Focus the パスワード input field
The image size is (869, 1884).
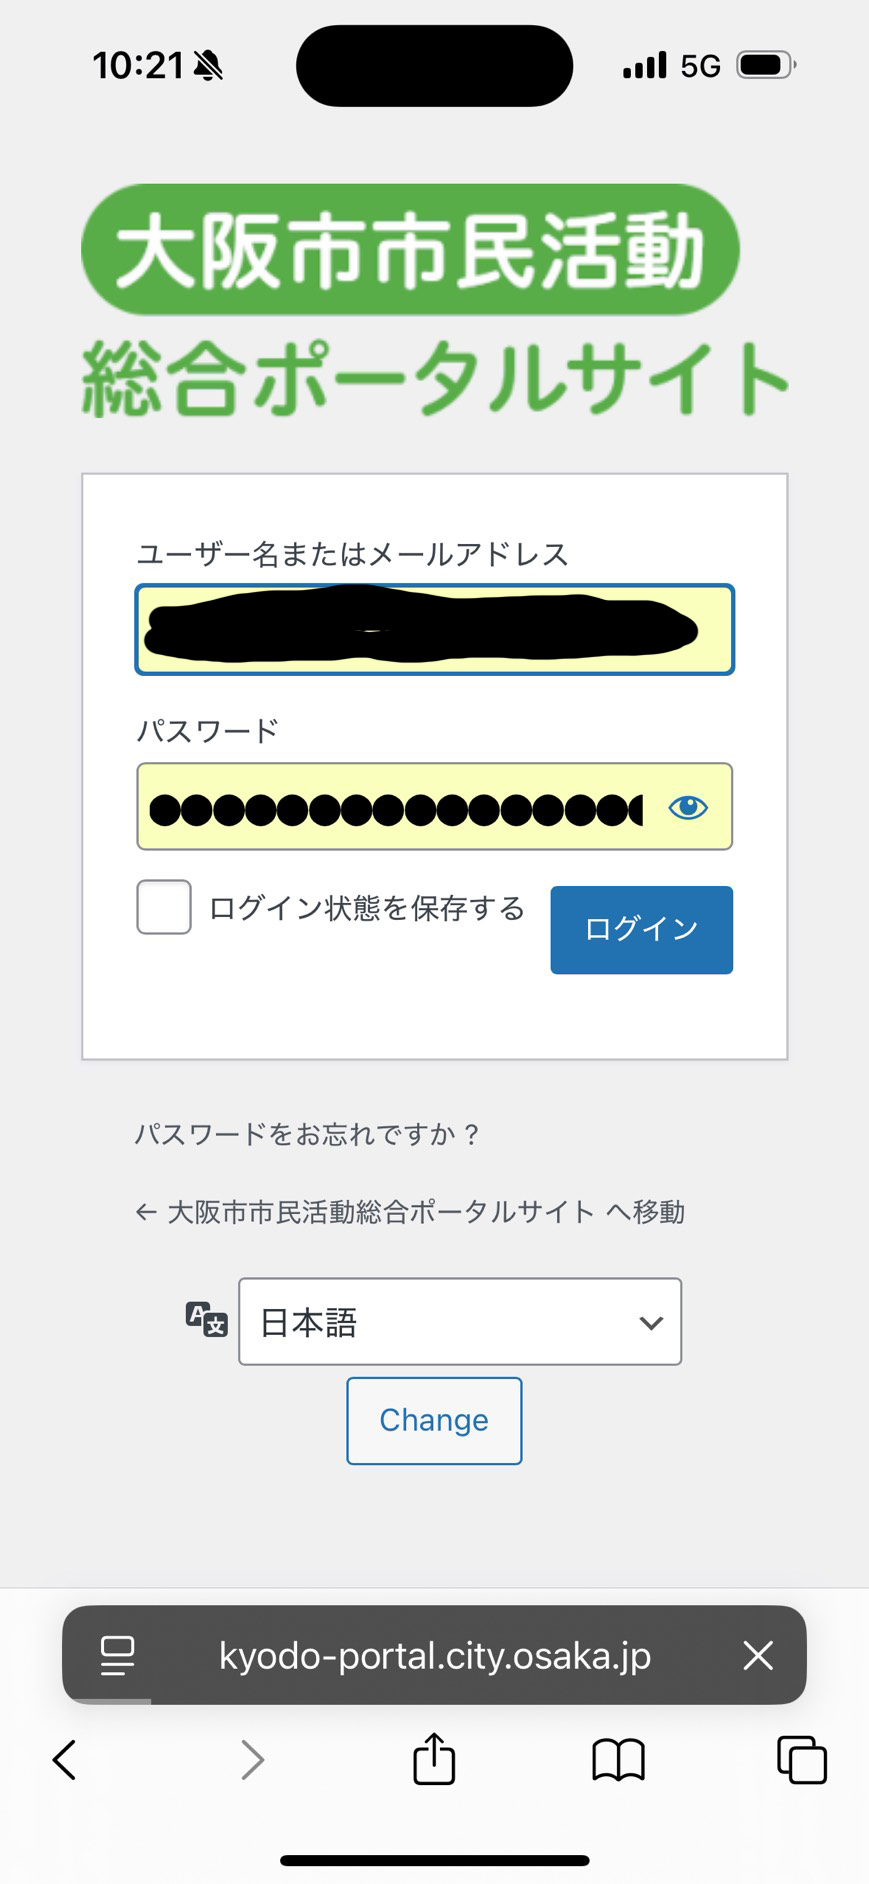coord(395,807)
